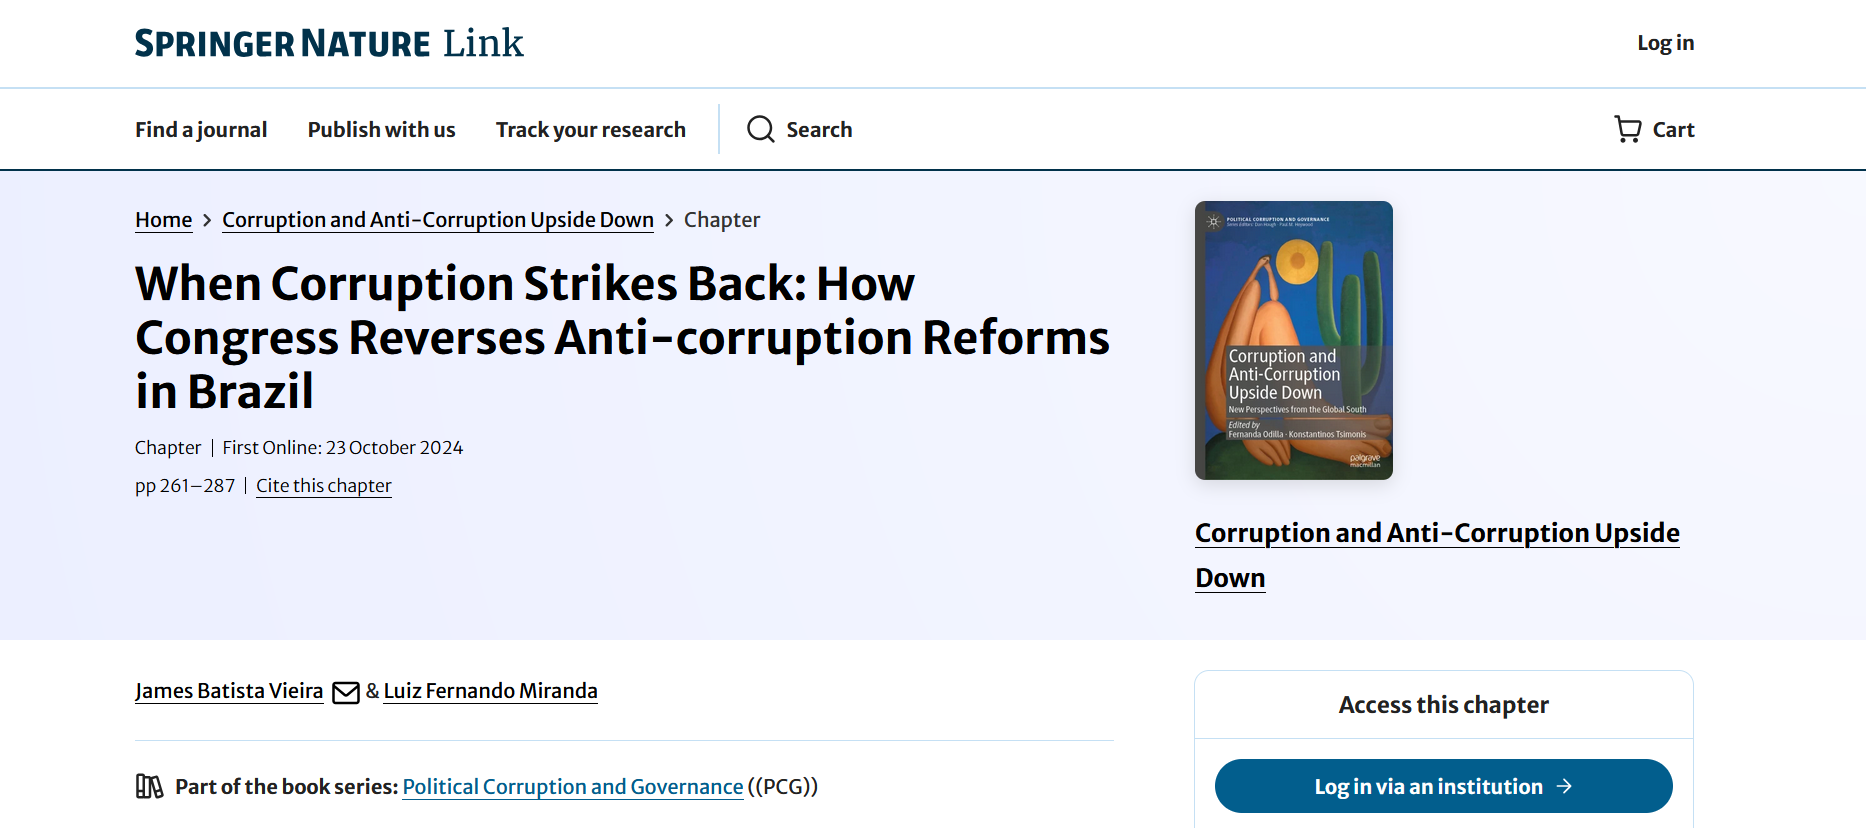Click the Springer Nature Link logo
Image resolution: width=1866 pixels, height=828 pixels.
(x=329, y=43)
